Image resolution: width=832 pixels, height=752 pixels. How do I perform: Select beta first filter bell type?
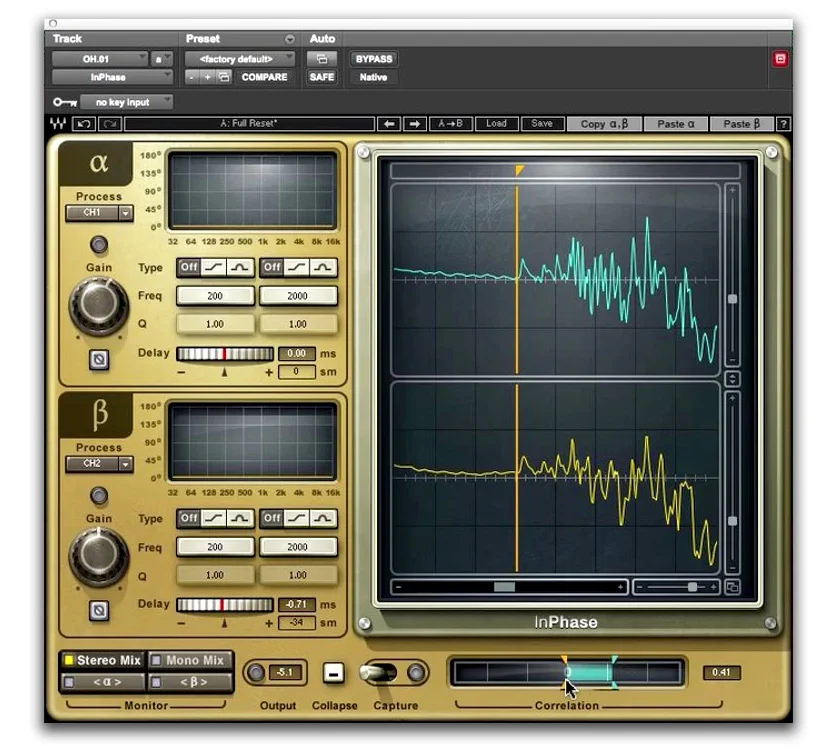pyautogui.click(x=240, y=518)
